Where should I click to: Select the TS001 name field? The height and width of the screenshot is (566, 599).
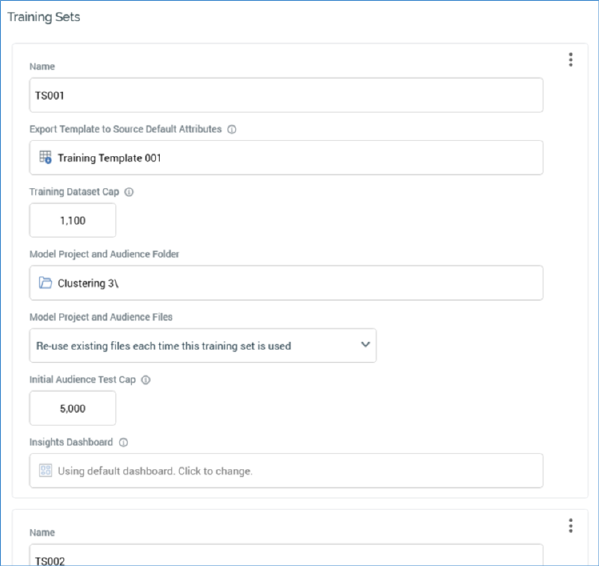pos(286,95)
